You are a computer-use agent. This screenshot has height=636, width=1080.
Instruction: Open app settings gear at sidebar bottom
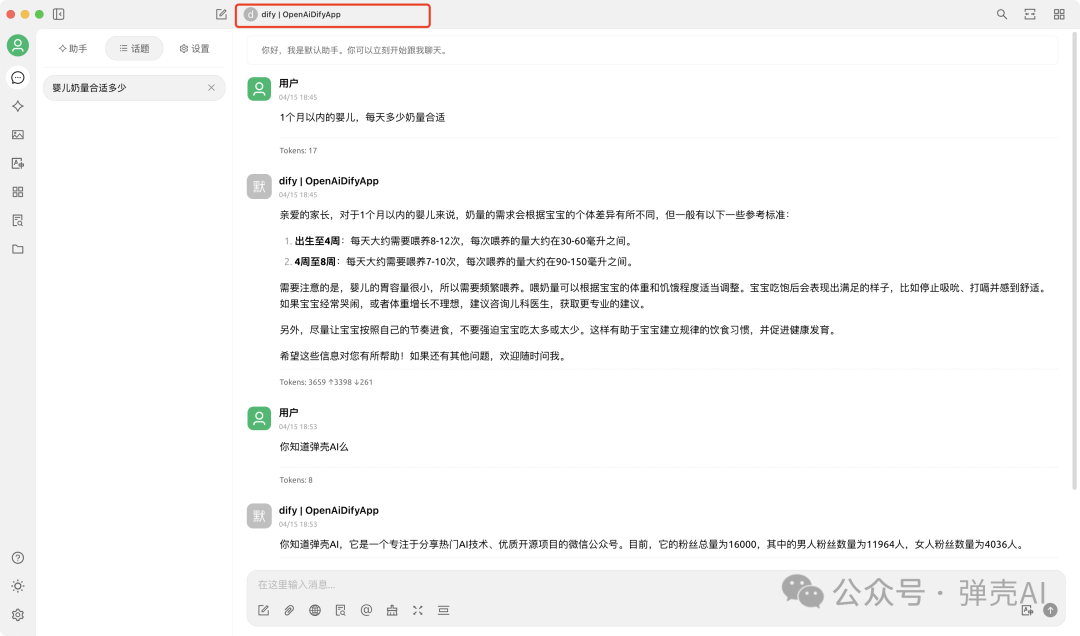[x=18, y=615]
